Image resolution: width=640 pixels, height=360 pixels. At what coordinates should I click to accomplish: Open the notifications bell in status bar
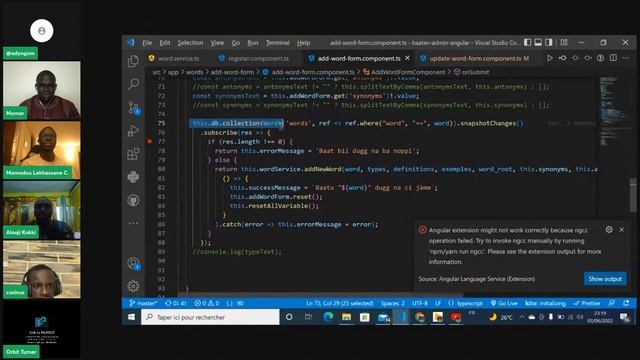626,303
